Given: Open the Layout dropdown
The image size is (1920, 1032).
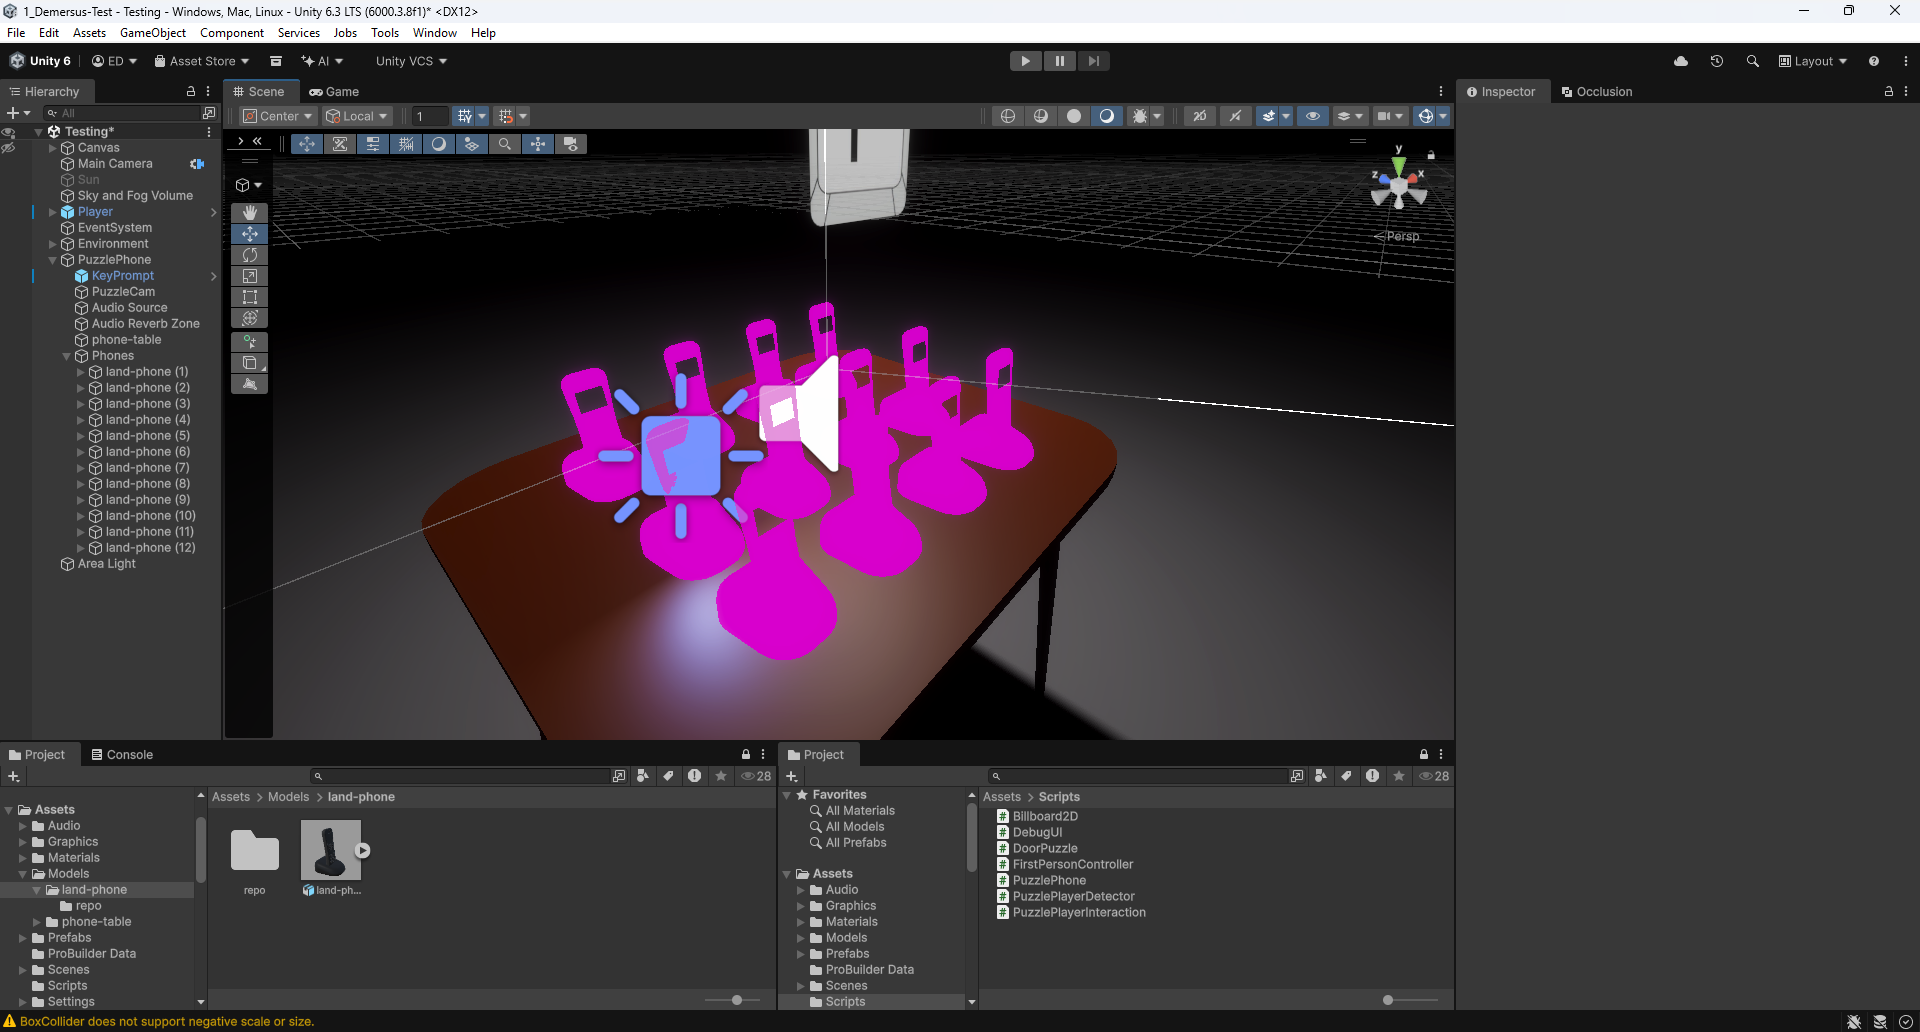Looking at the screenshot, I should pos(1812,61).
